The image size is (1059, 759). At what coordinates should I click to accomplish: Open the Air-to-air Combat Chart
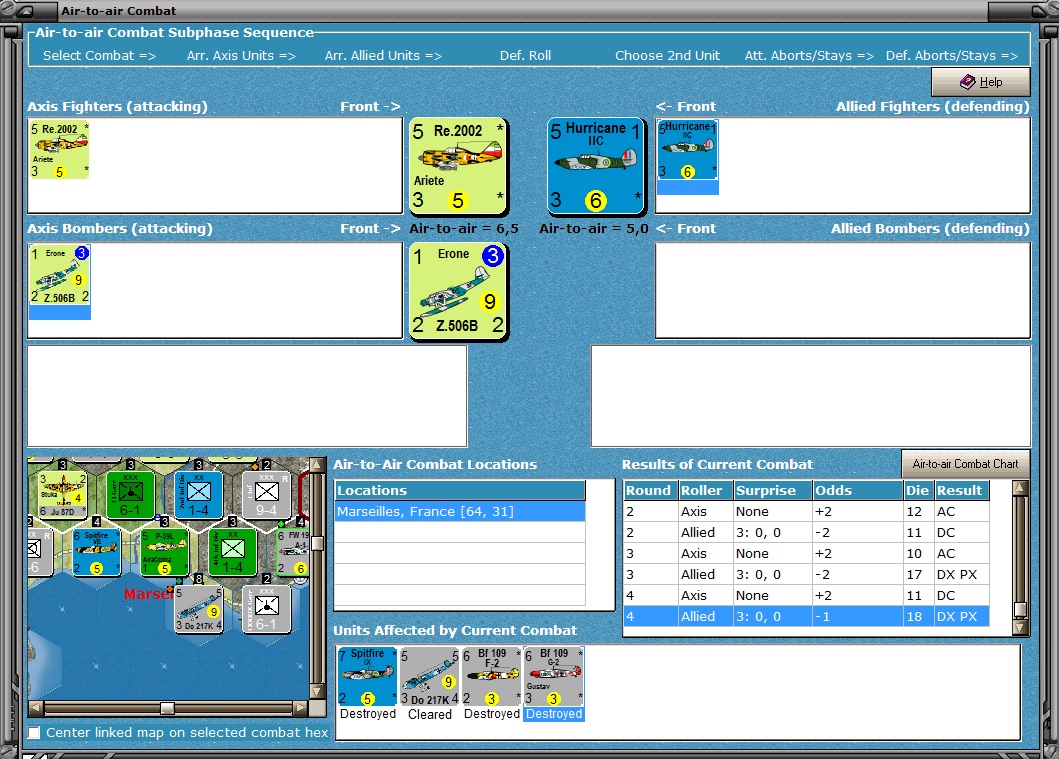pyautogui.click(x=965, y=464)
